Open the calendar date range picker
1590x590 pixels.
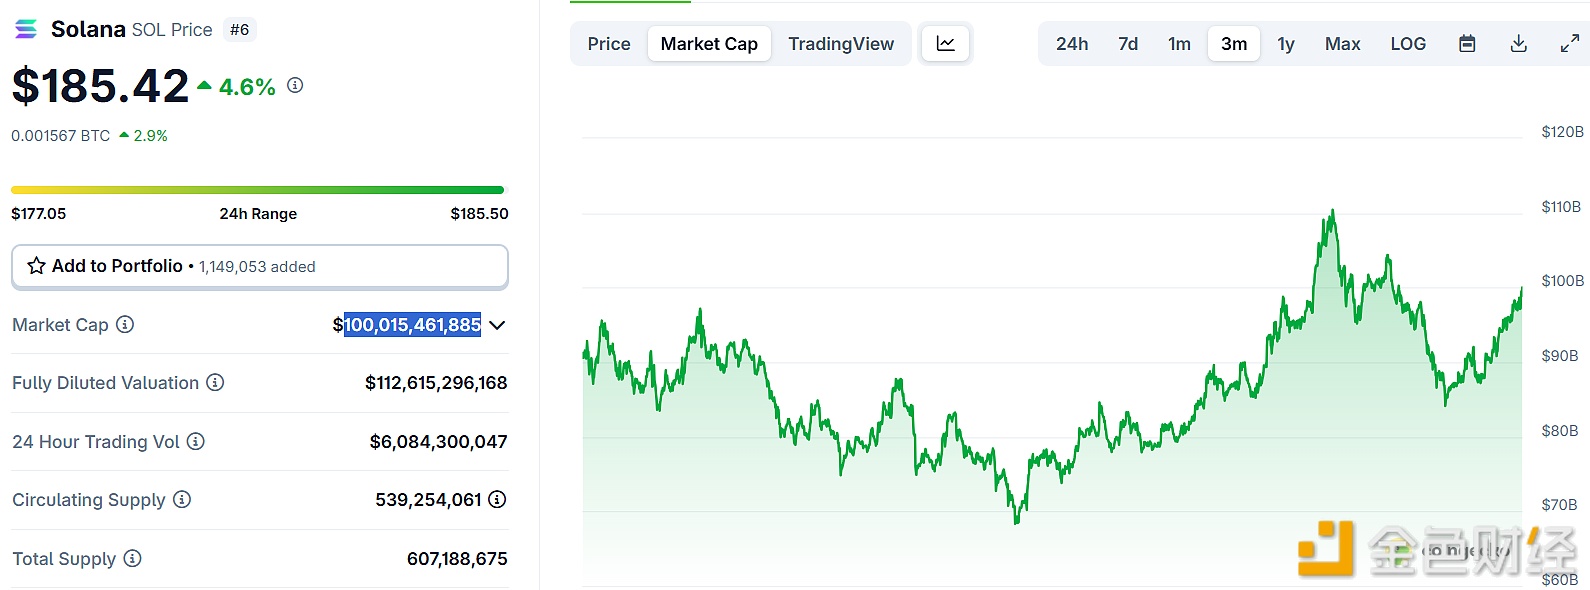[1467, 44]
